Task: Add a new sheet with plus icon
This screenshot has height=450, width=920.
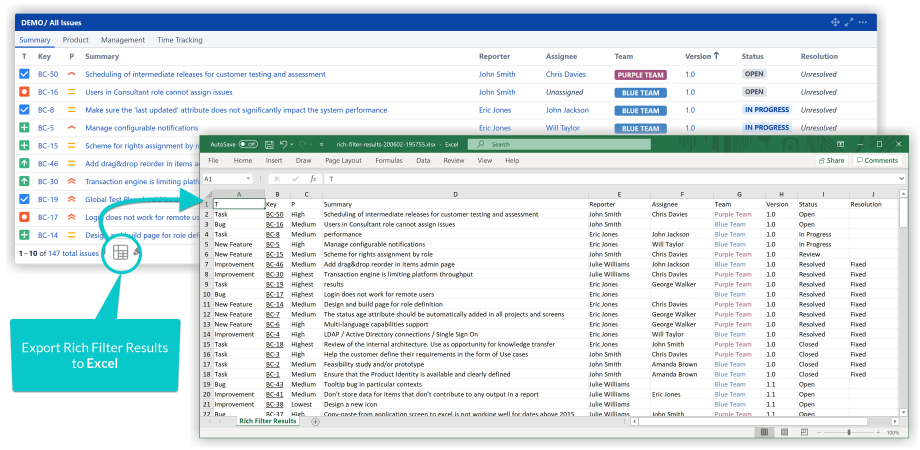Action: [x=316, y=421]
